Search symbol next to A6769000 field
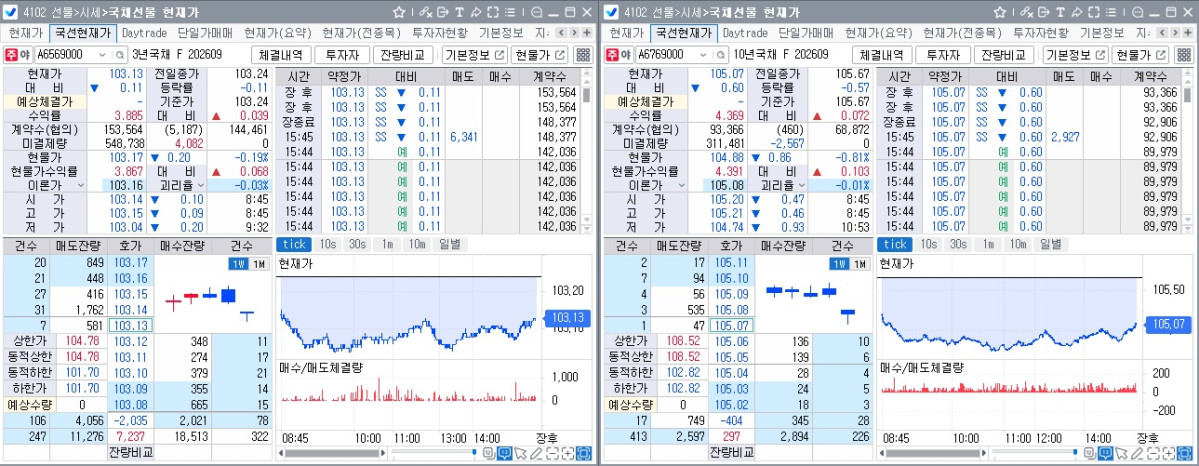Viewport: 1199px width, 466px height. tap(720, 55)
